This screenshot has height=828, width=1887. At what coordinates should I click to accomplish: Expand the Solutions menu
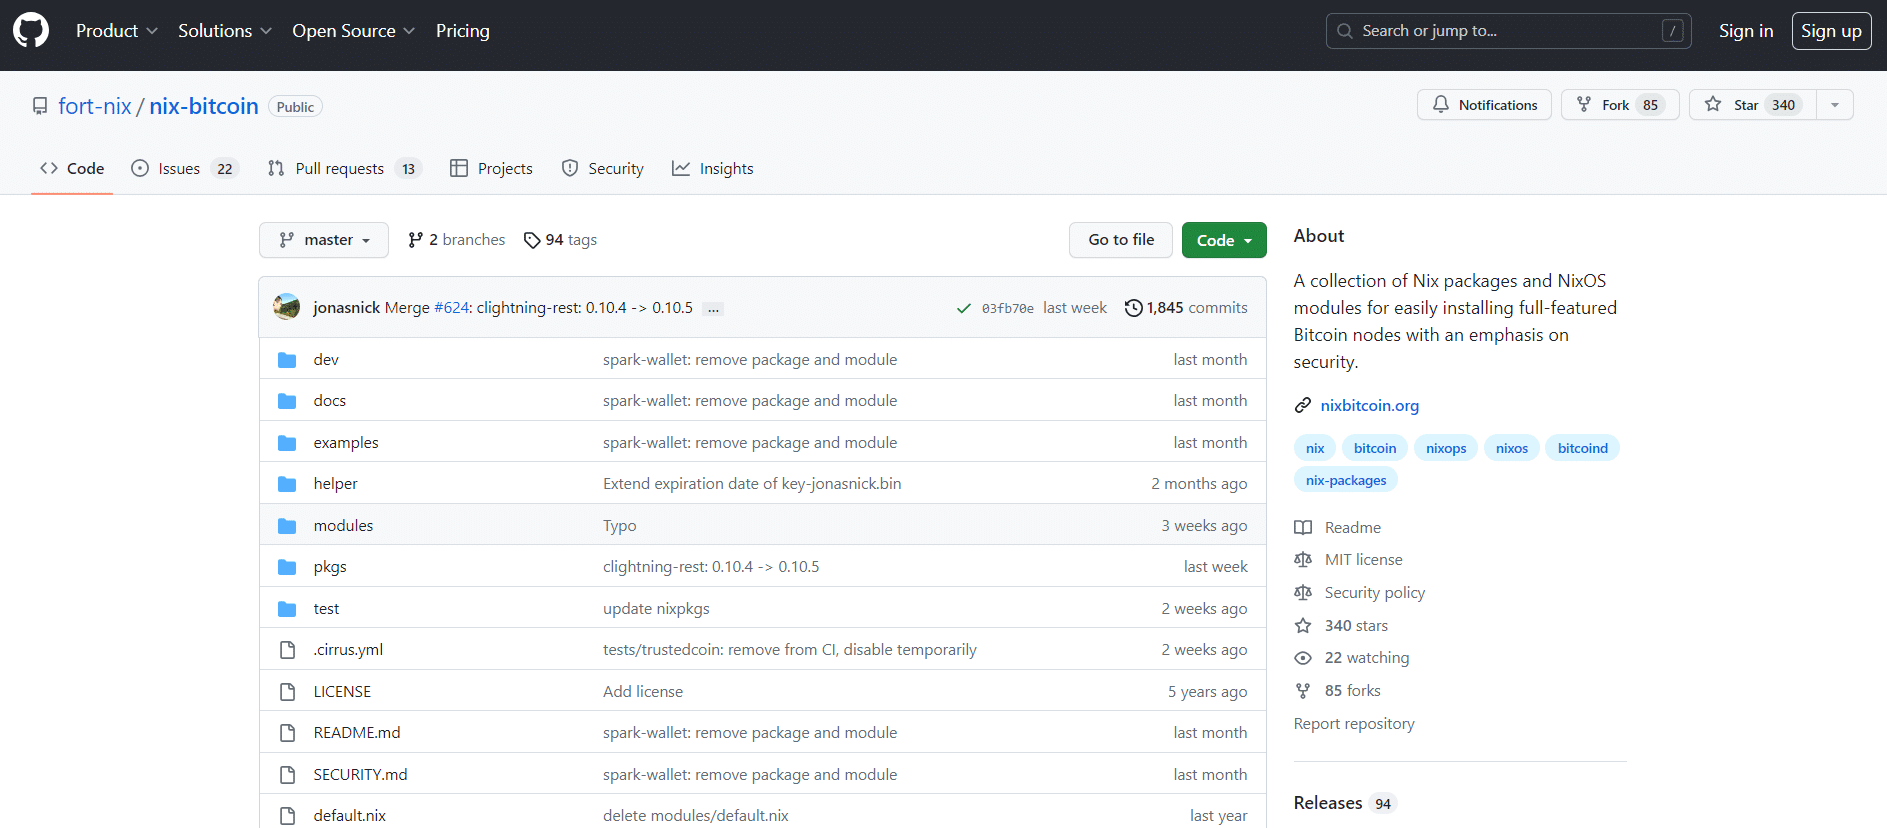pyautogui.click(x=225, y=31)
